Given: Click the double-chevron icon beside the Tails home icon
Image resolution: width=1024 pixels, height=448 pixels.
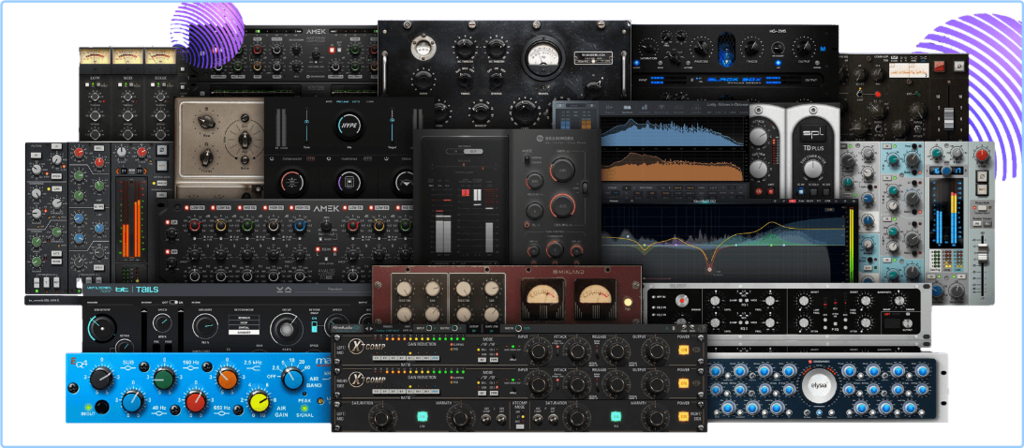Looking at the screenshot, I should [x=280, y=290].
